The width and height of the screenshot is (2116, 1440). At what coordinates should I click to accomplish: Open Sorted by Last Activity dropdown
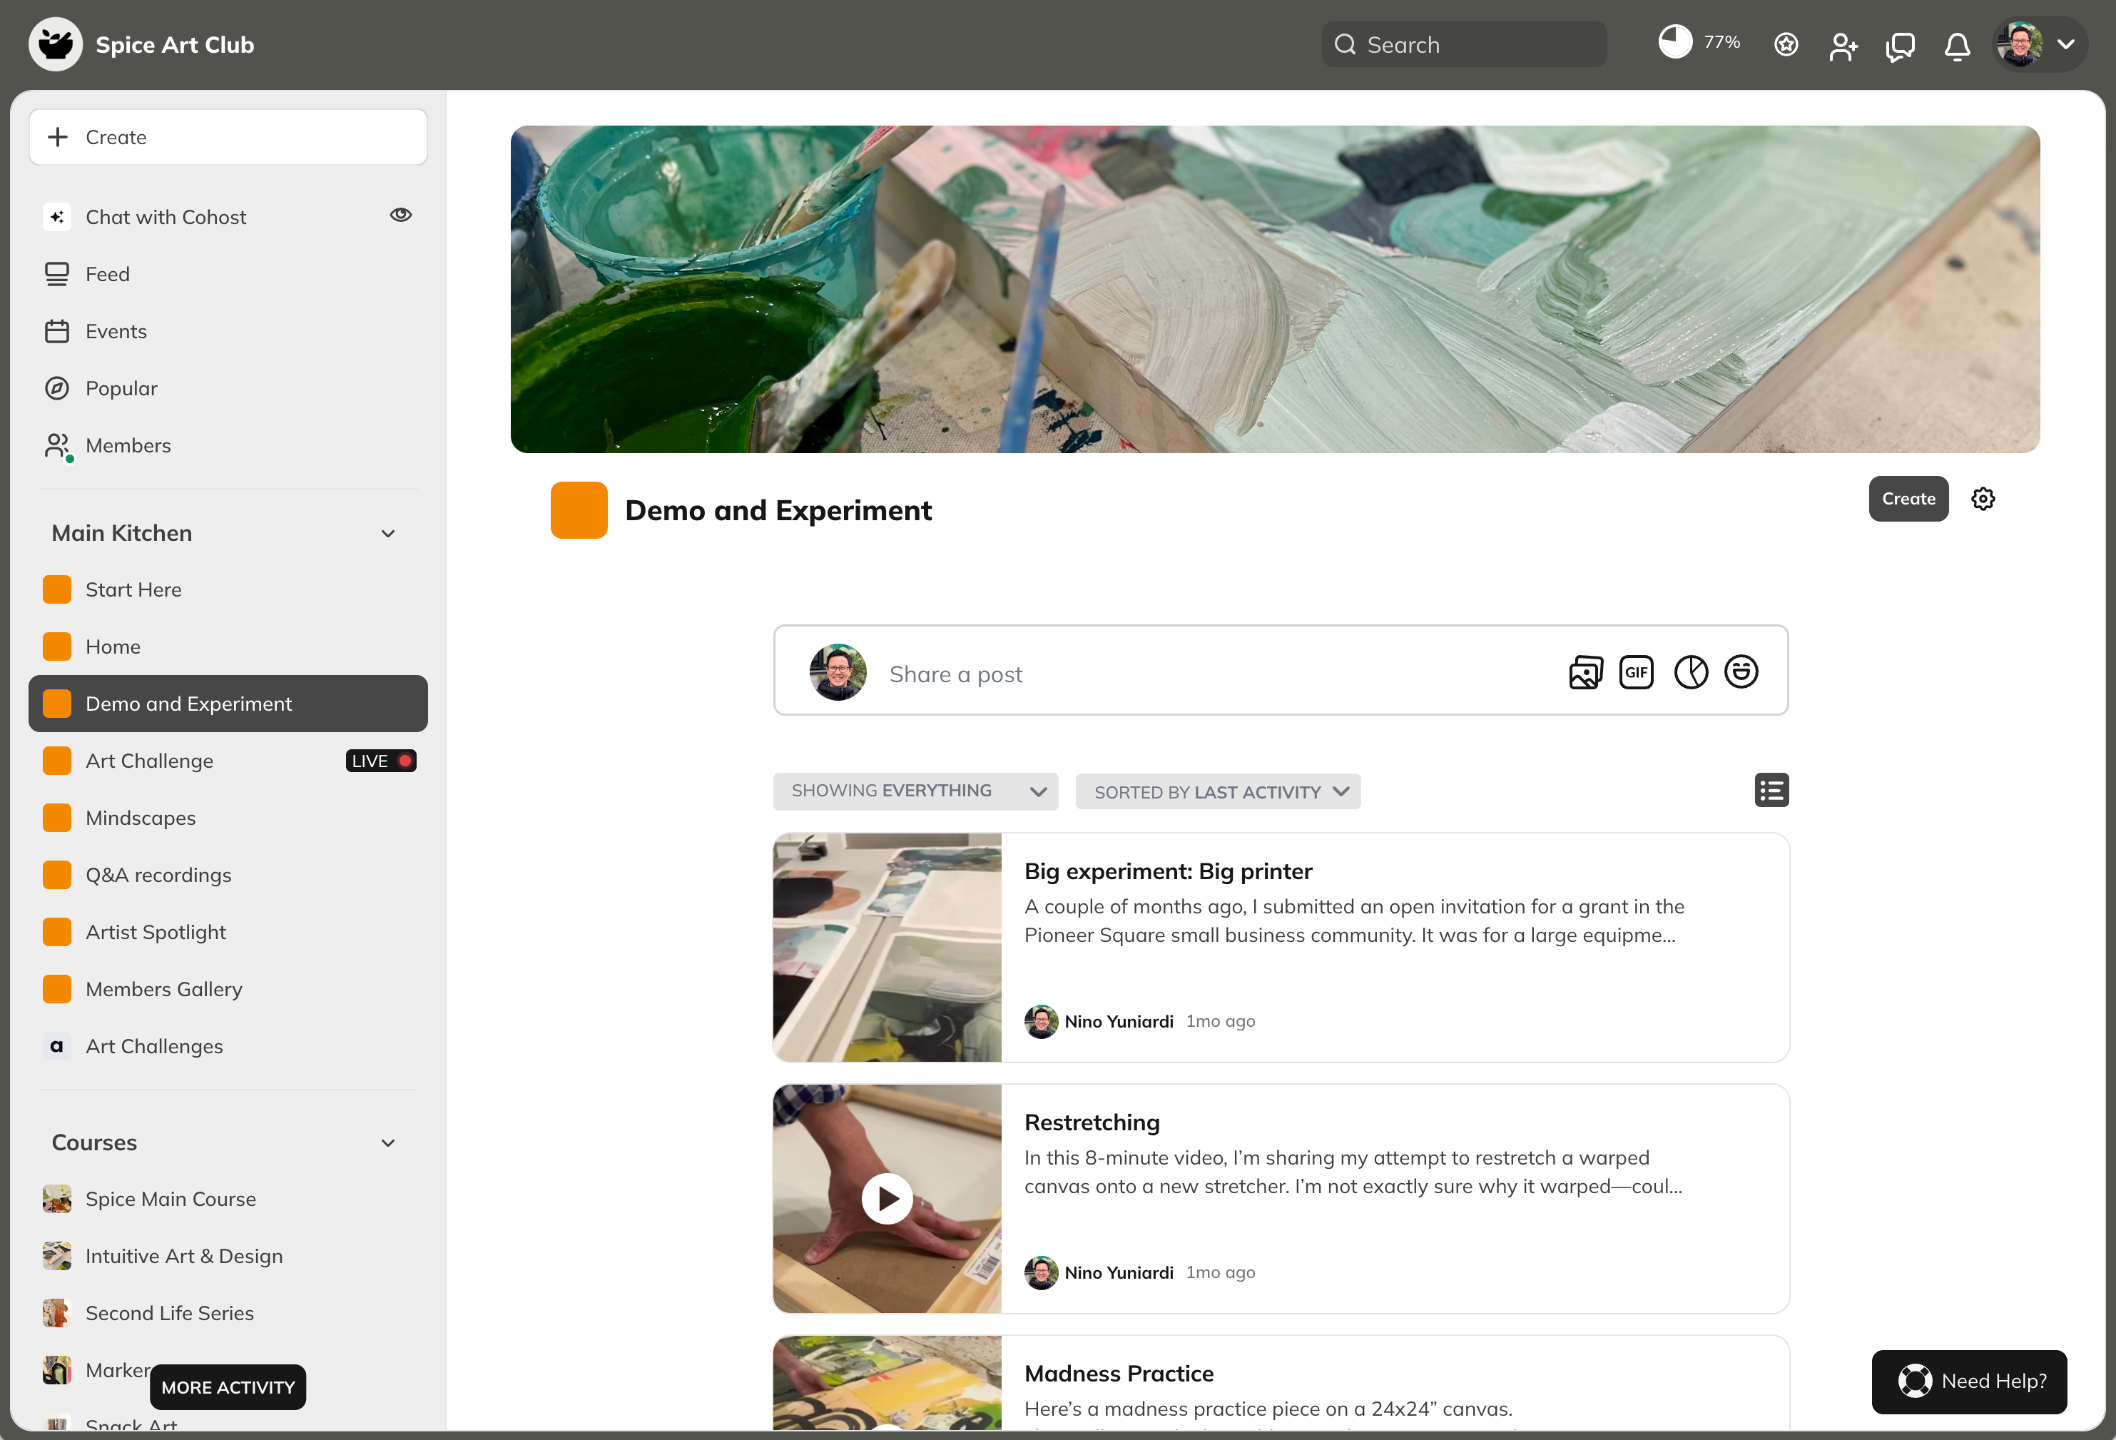tap(1218, 792)
